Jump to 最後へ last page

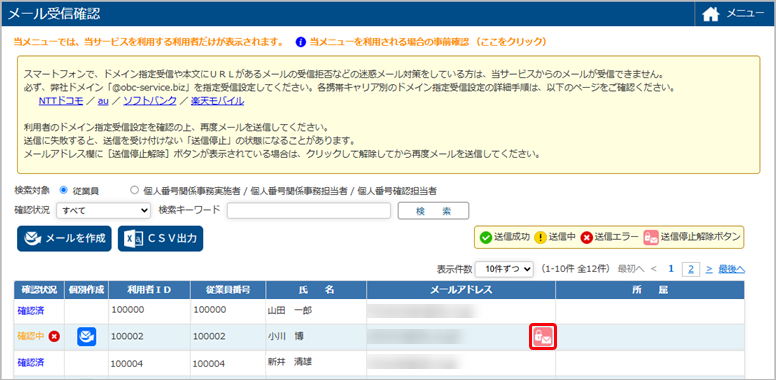point(731,269)
